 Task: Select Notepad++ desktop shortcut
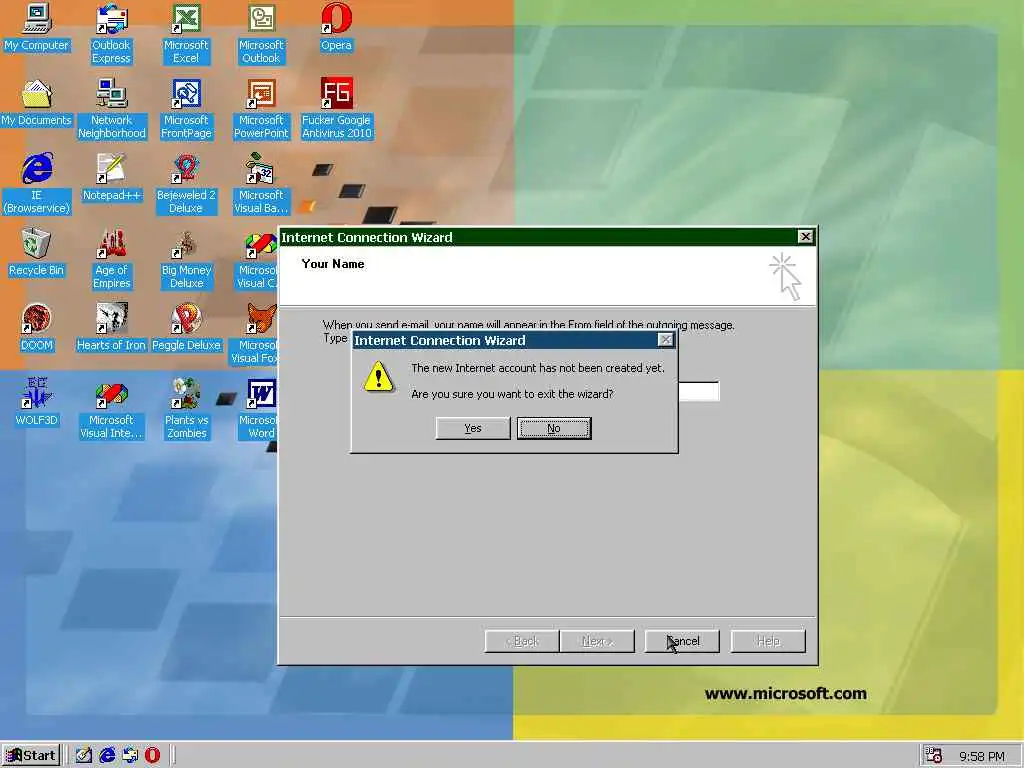pyautogui.click(x=111, y=178)
